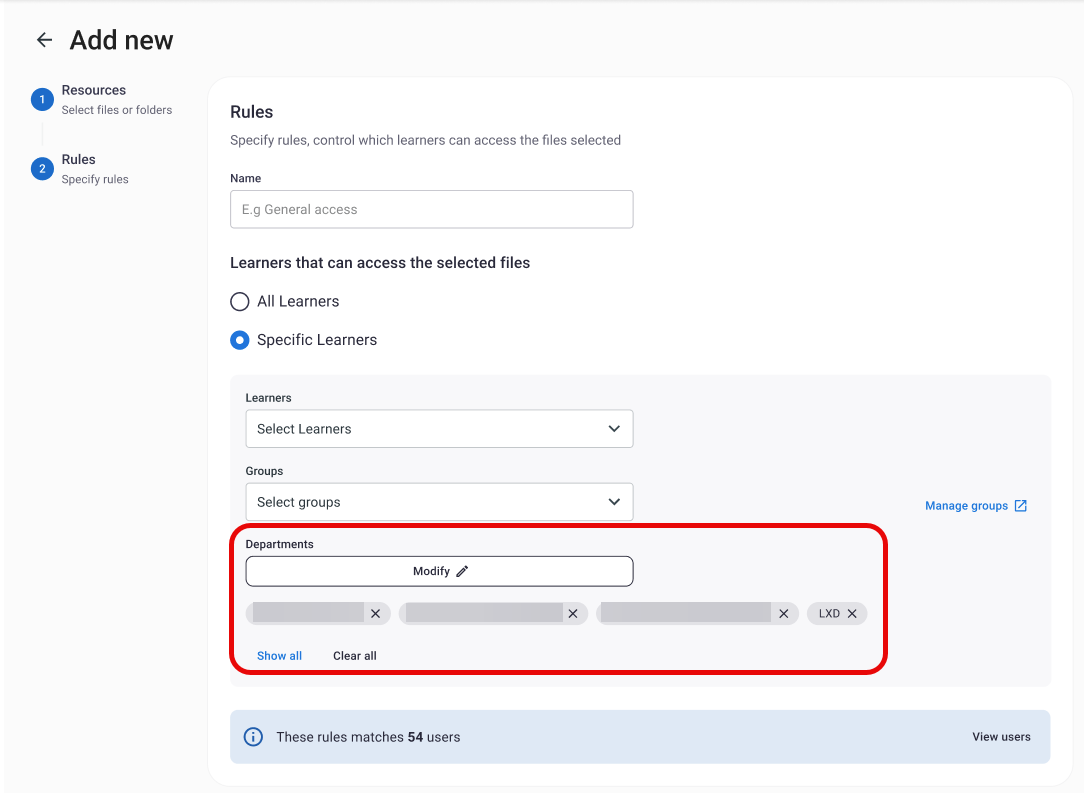Go back using the arrow beside Add new
1084x793 pixels.
(44, 40)
